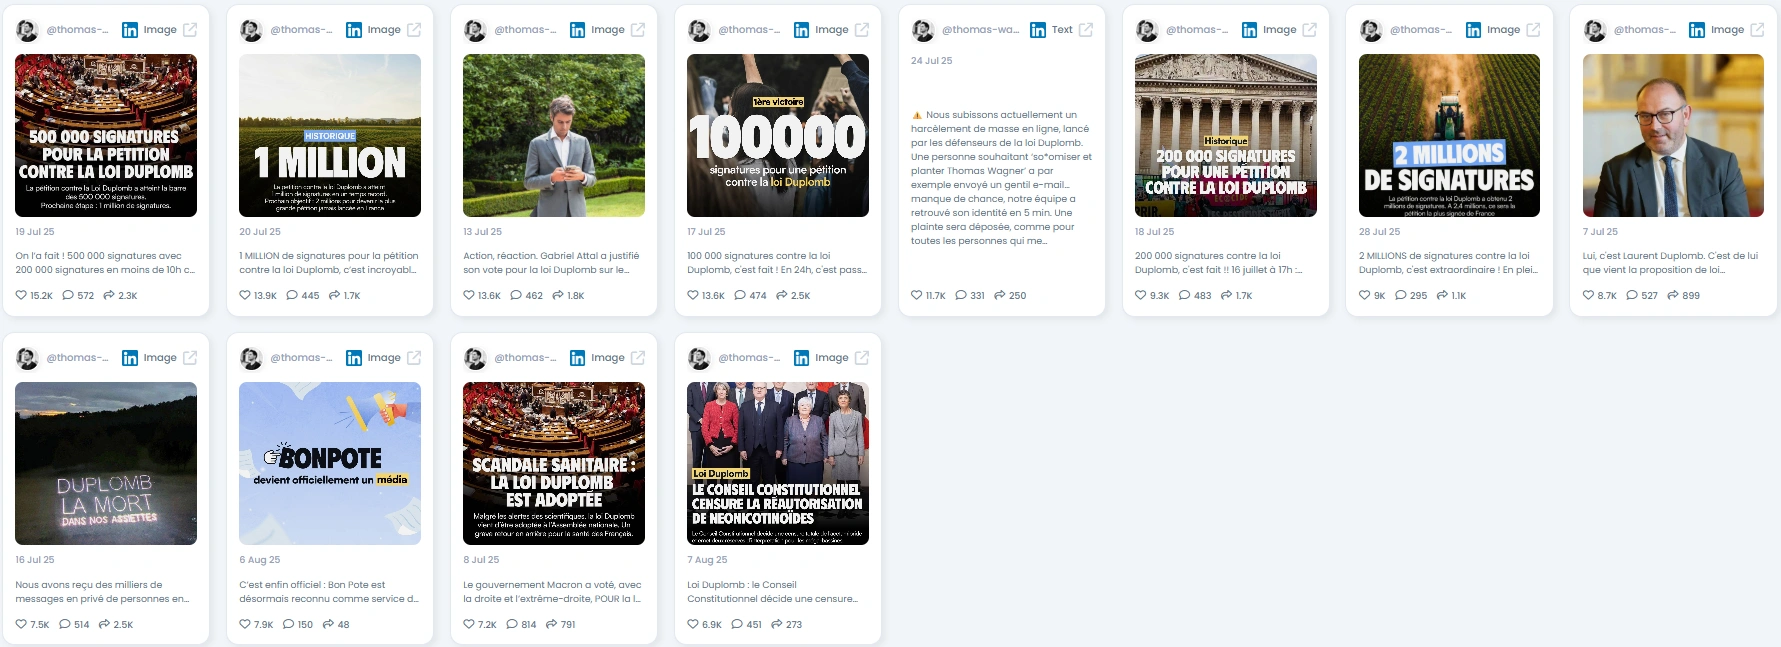Open external link icon on '100 000 signatures' post
Image resolution: width=1781 pixels, height=647 pixels.
[x=862, y=30]
